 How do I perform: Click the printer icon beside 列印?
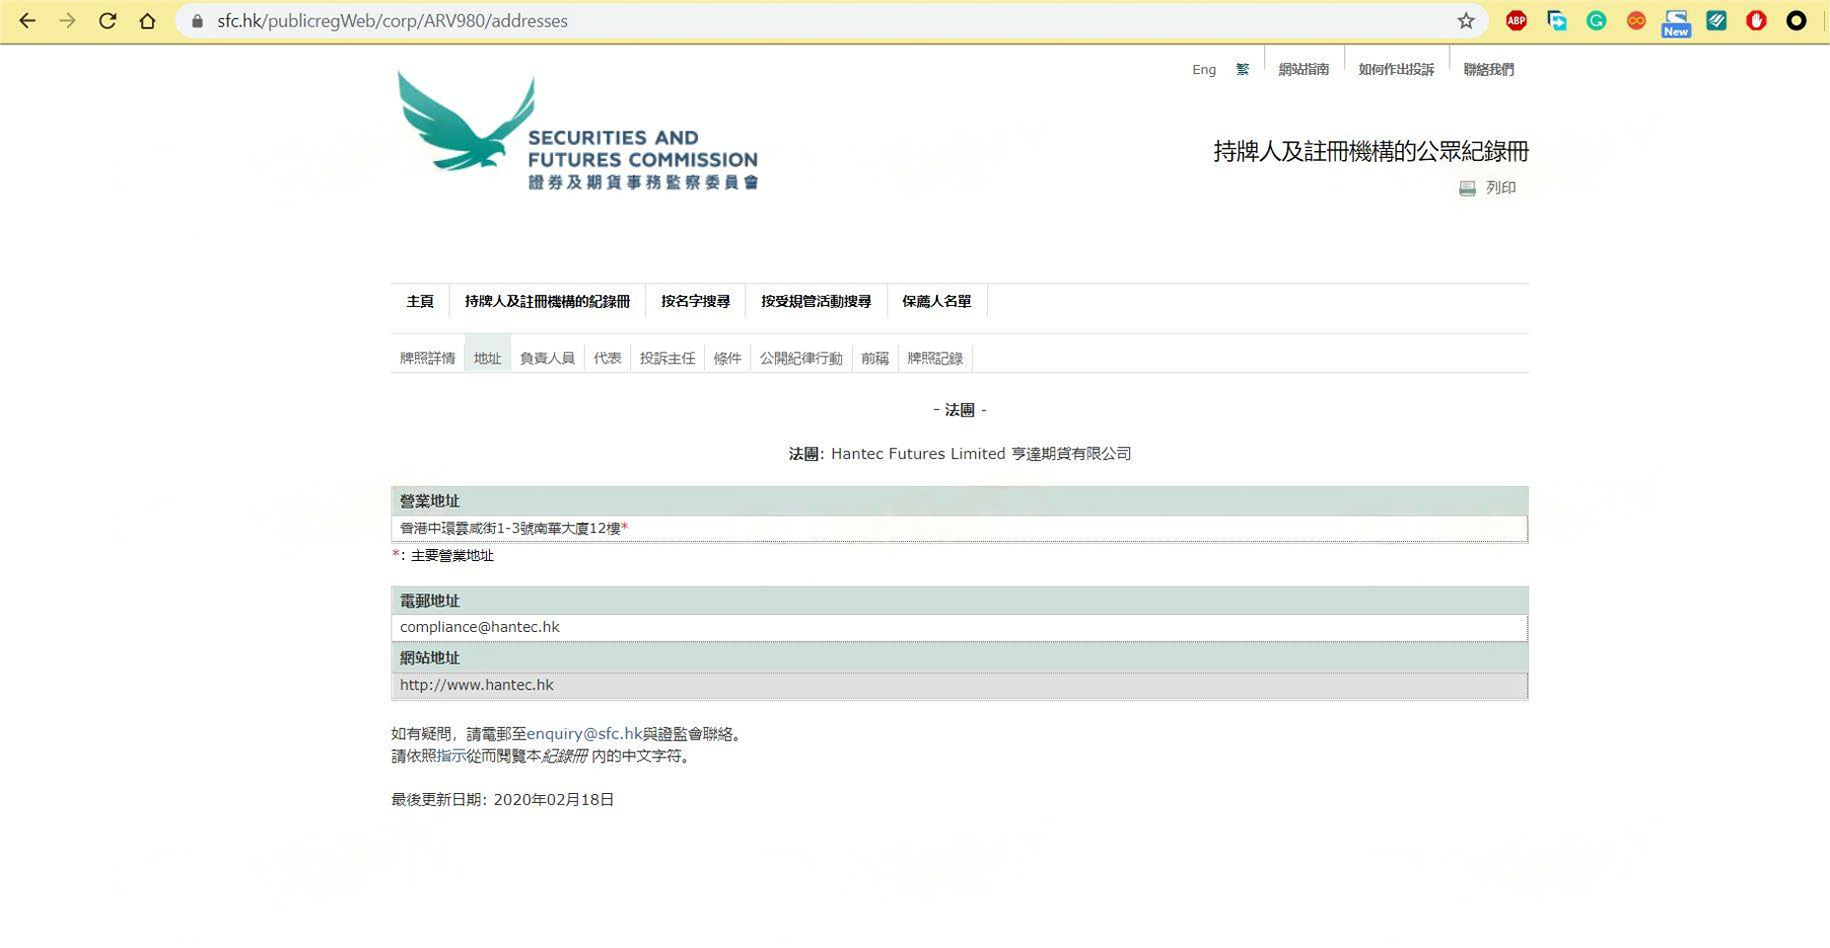point(1467,188)
